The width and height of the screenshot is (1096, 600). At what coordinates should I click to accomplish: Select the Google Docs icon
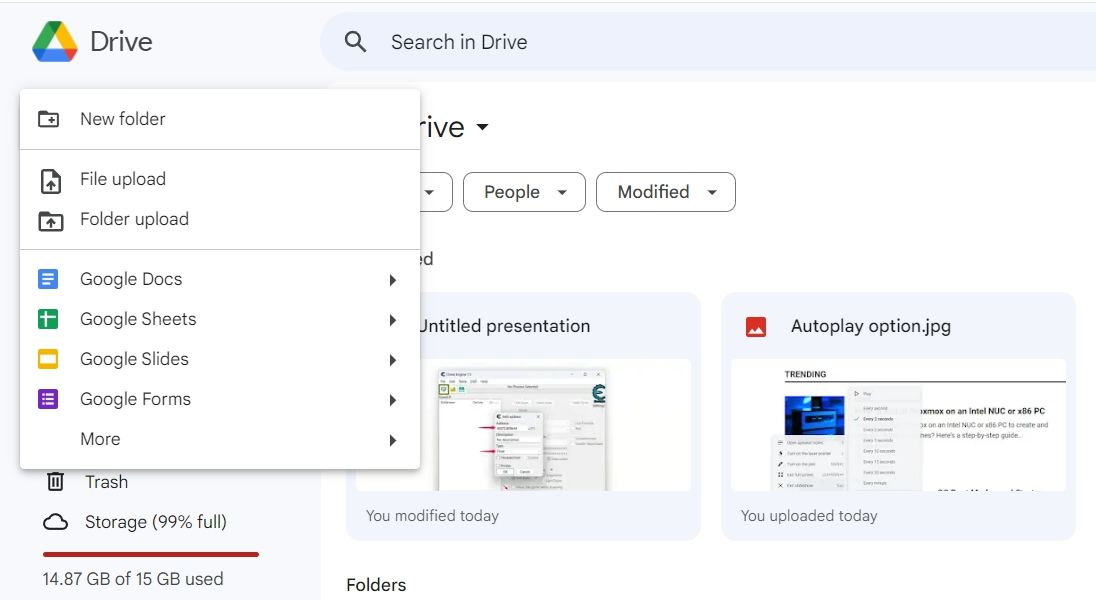(47, 279)
